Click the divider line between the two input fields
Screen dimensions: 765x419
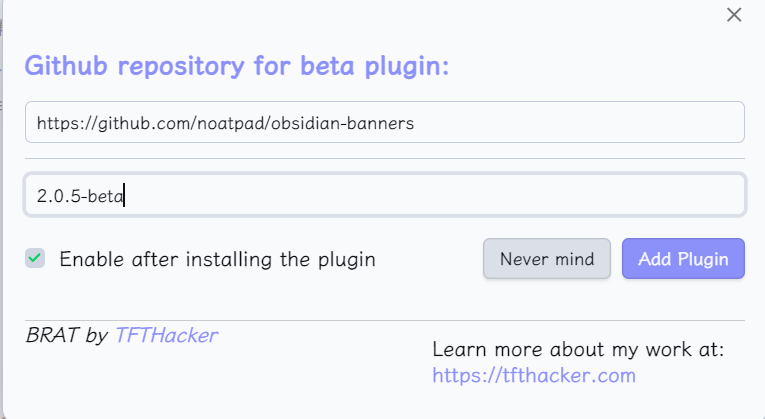tap(385, 158)
